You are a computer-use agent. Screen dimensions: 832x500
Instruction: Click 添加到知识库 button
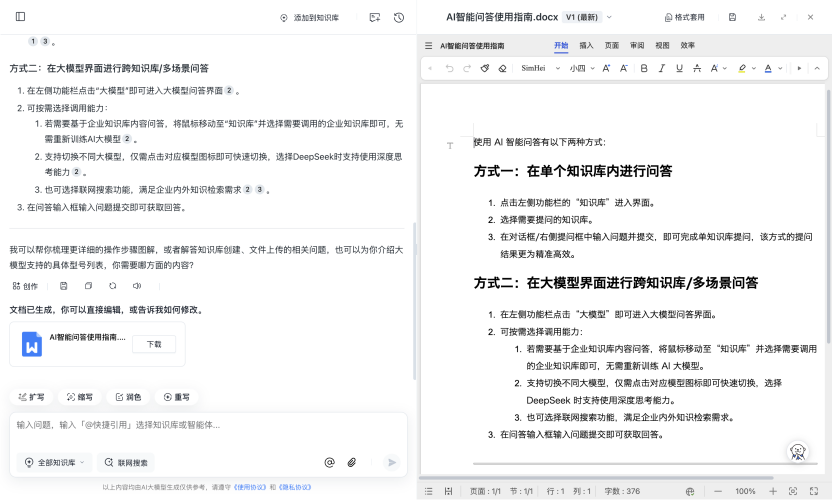pos(309,18)
